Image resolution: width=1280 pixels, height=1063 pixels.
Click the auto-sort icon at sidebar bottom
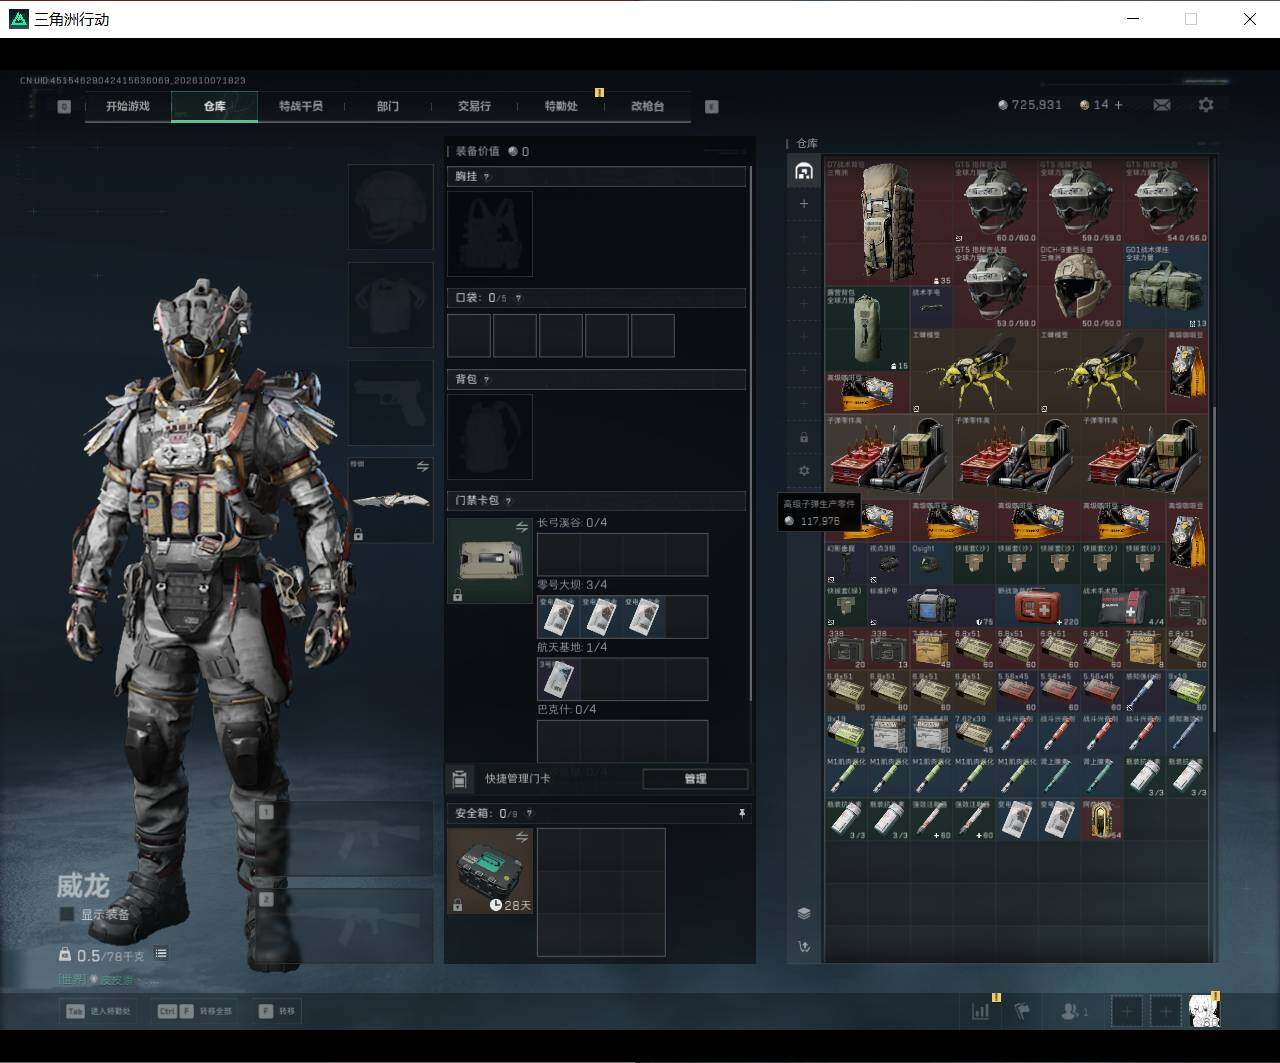804,946
